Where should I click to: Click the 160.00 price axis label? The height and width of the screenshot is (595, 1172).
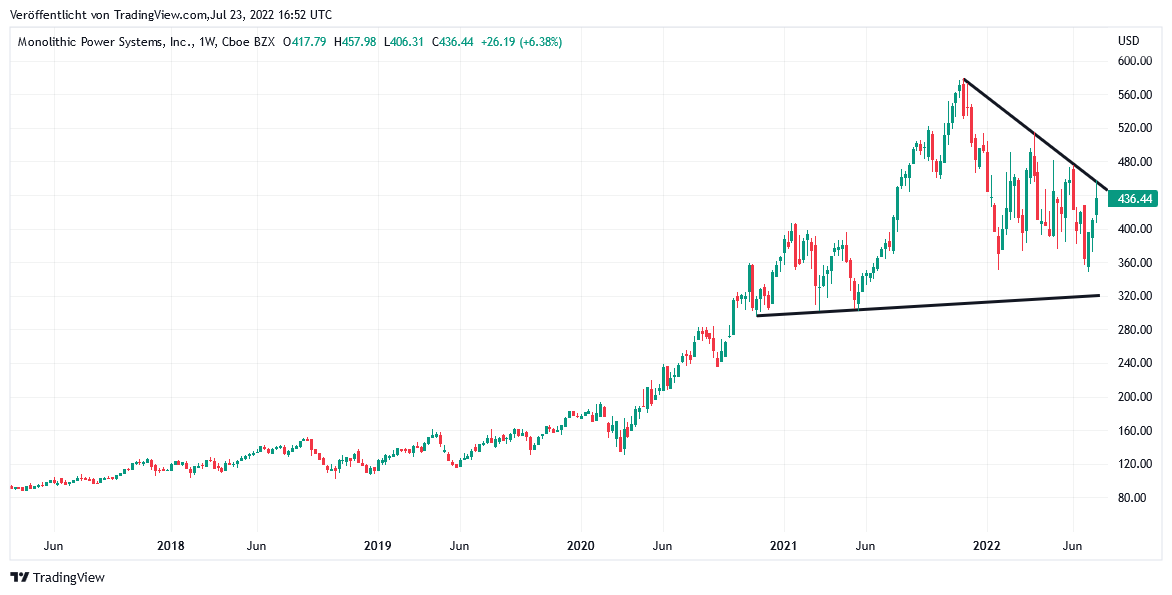click(x=1133, y=431)
